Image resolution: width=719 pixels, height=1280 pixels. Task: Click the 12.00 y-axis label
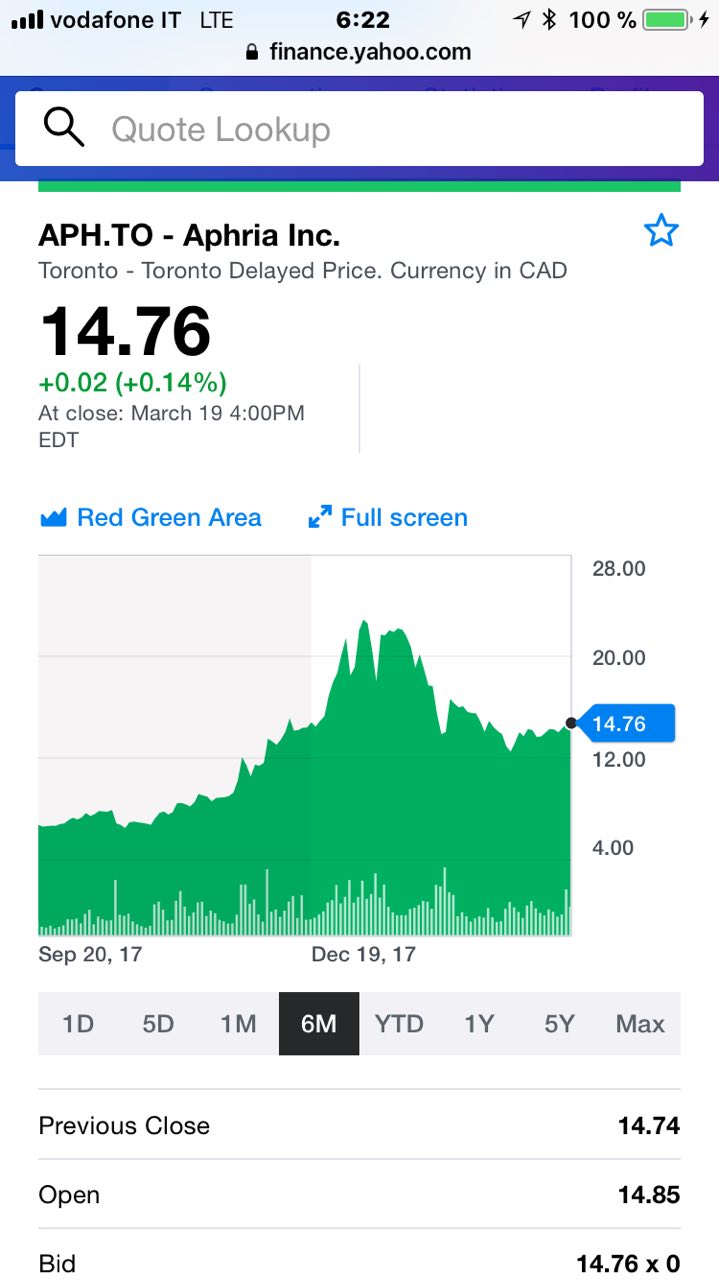coord(619,759)
